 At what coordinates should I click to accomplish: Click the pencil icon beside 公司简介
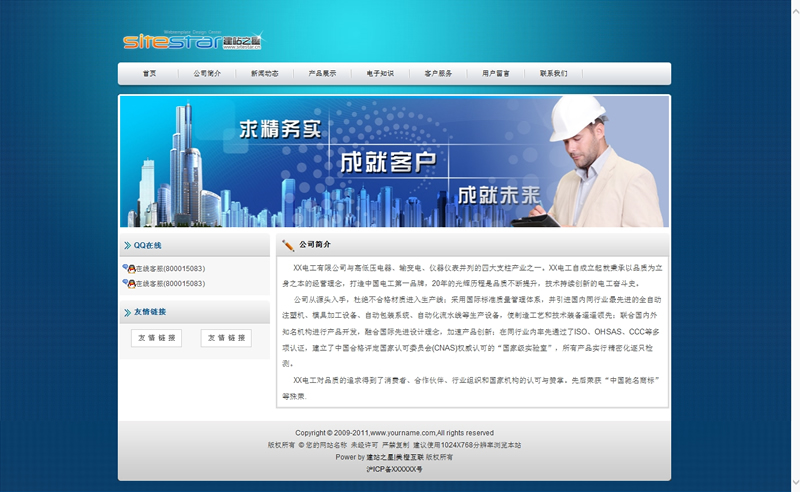tap(288, 245)
